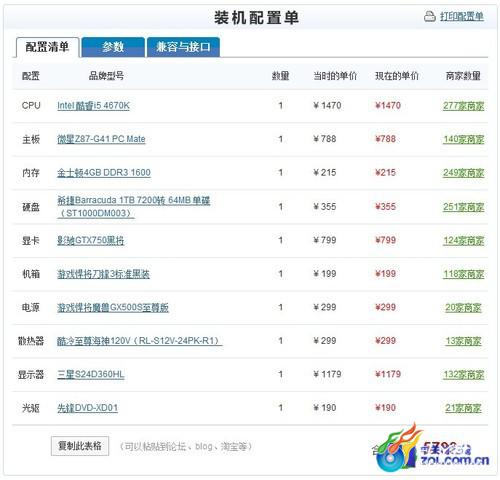Open the 影驰GTX750黑将 graphics card link
Screen dimensions: 500x480
[x=90, y=240]
